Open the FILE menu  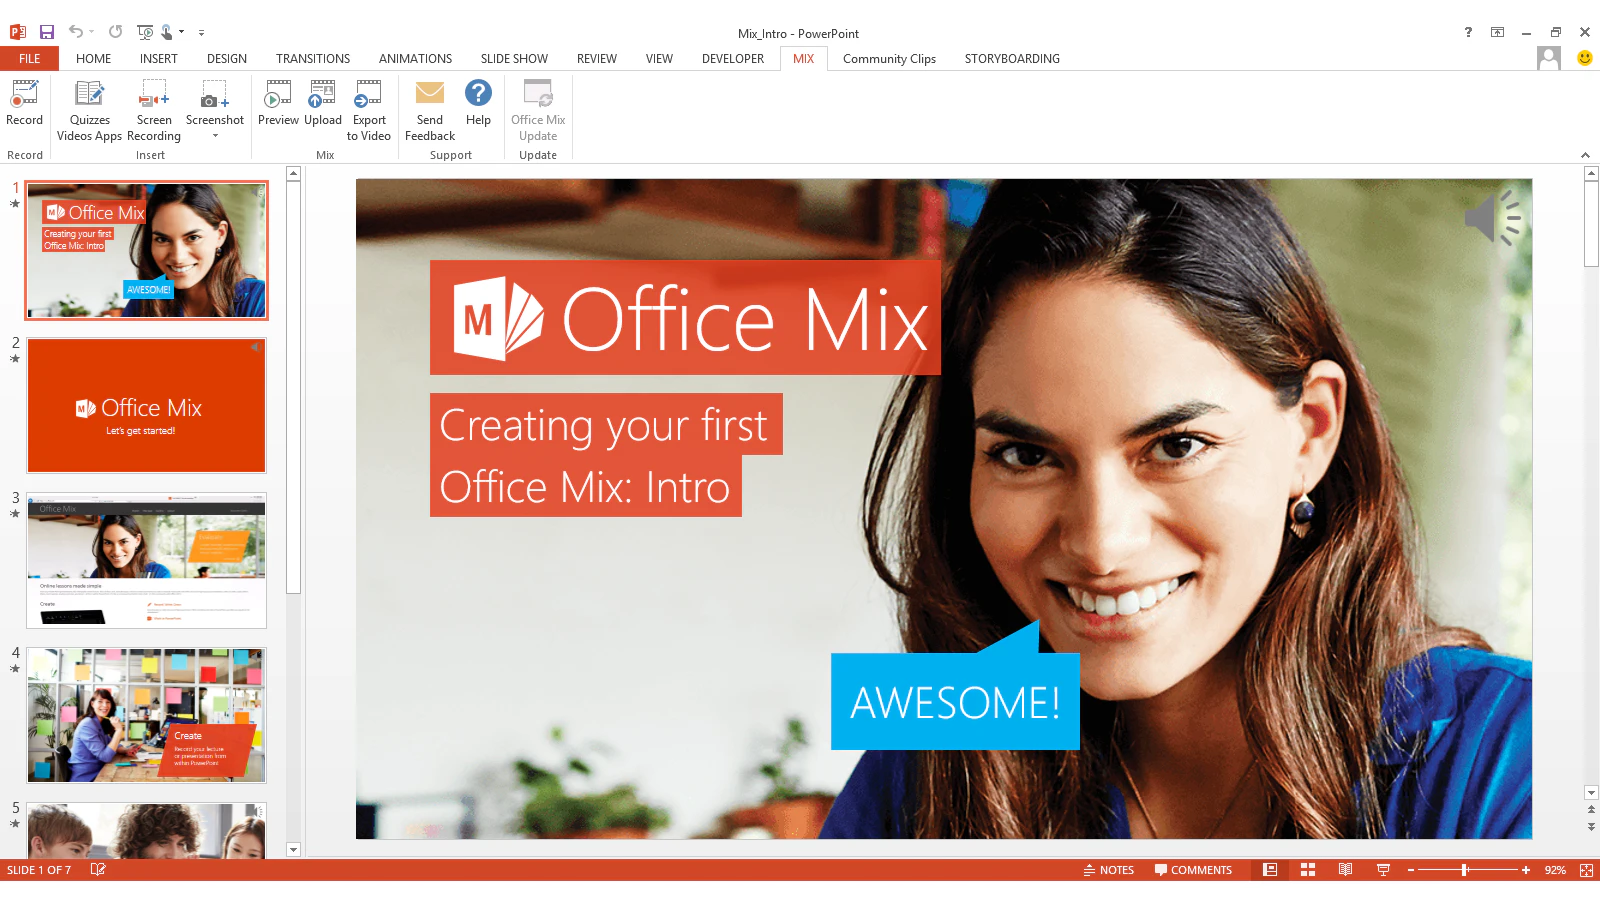click(x=29, y=58)
